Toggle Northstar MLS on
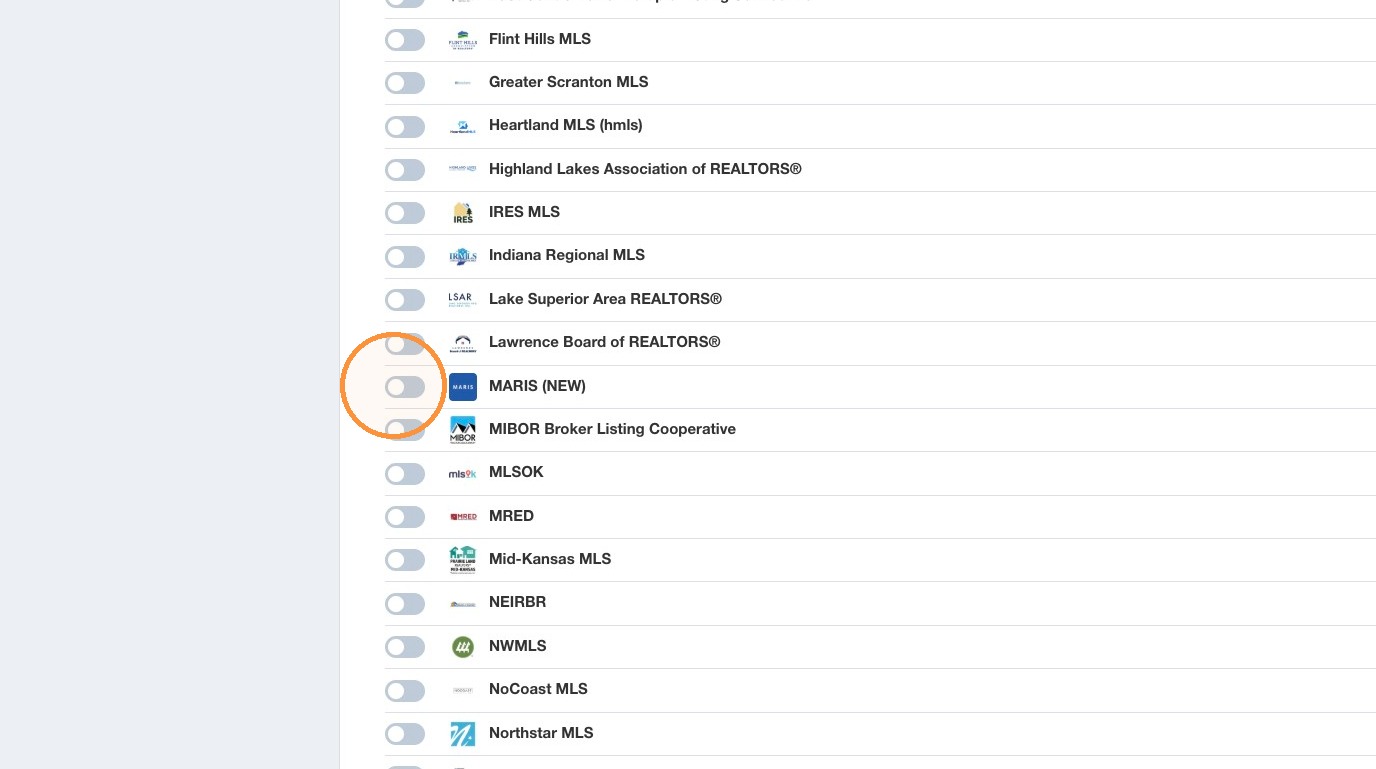Image resolution: width=1376 pixels, height=769 pixels. (405, 734)
